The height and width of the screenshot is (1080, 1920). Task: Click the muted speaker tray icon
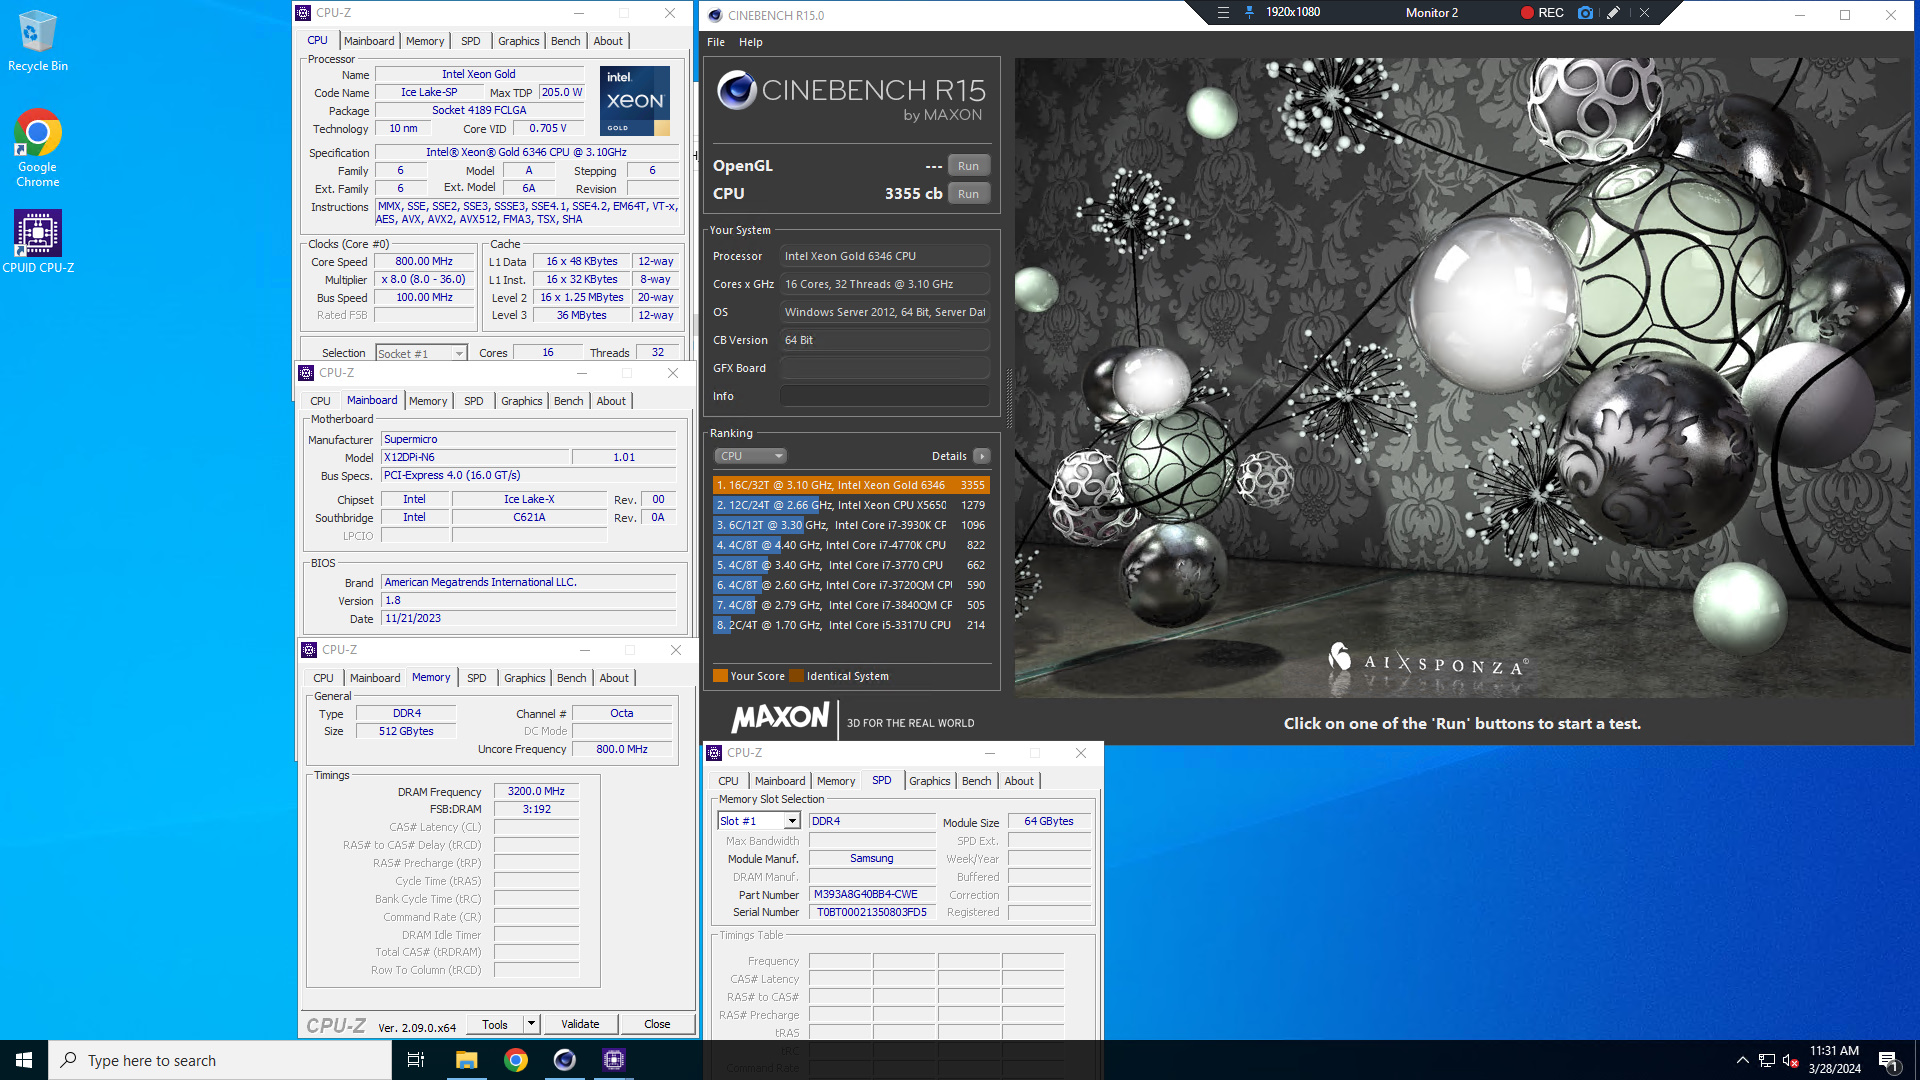point(1791,1060)
